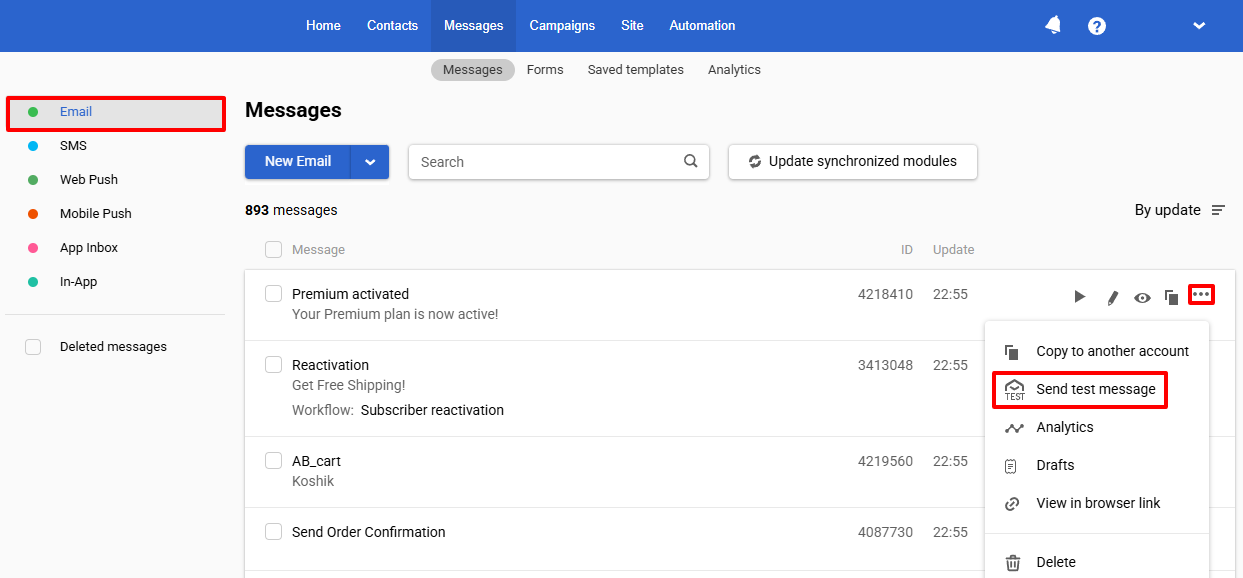This screenshot has height=578, width=1243.
Task: Open the By update sort icon
Action: [1218, 210]
